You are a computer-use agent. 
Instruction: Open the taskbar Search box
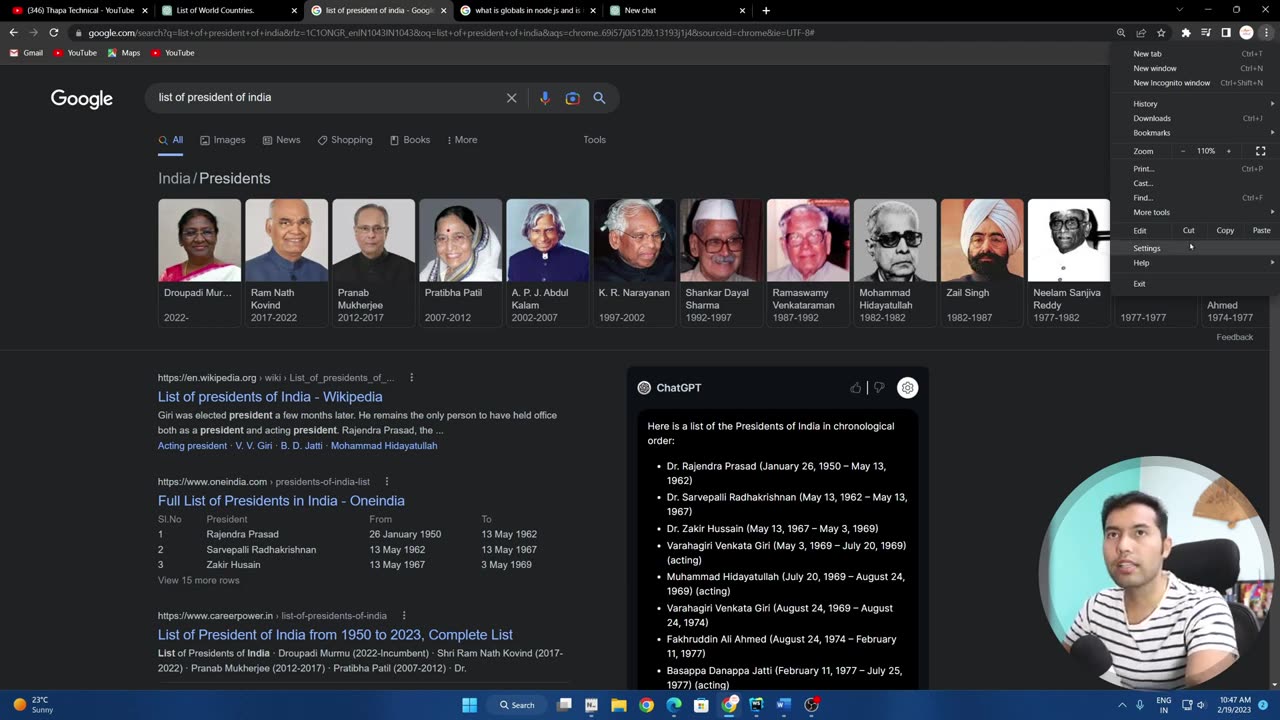pyautogui.click(x=518, y=705)
